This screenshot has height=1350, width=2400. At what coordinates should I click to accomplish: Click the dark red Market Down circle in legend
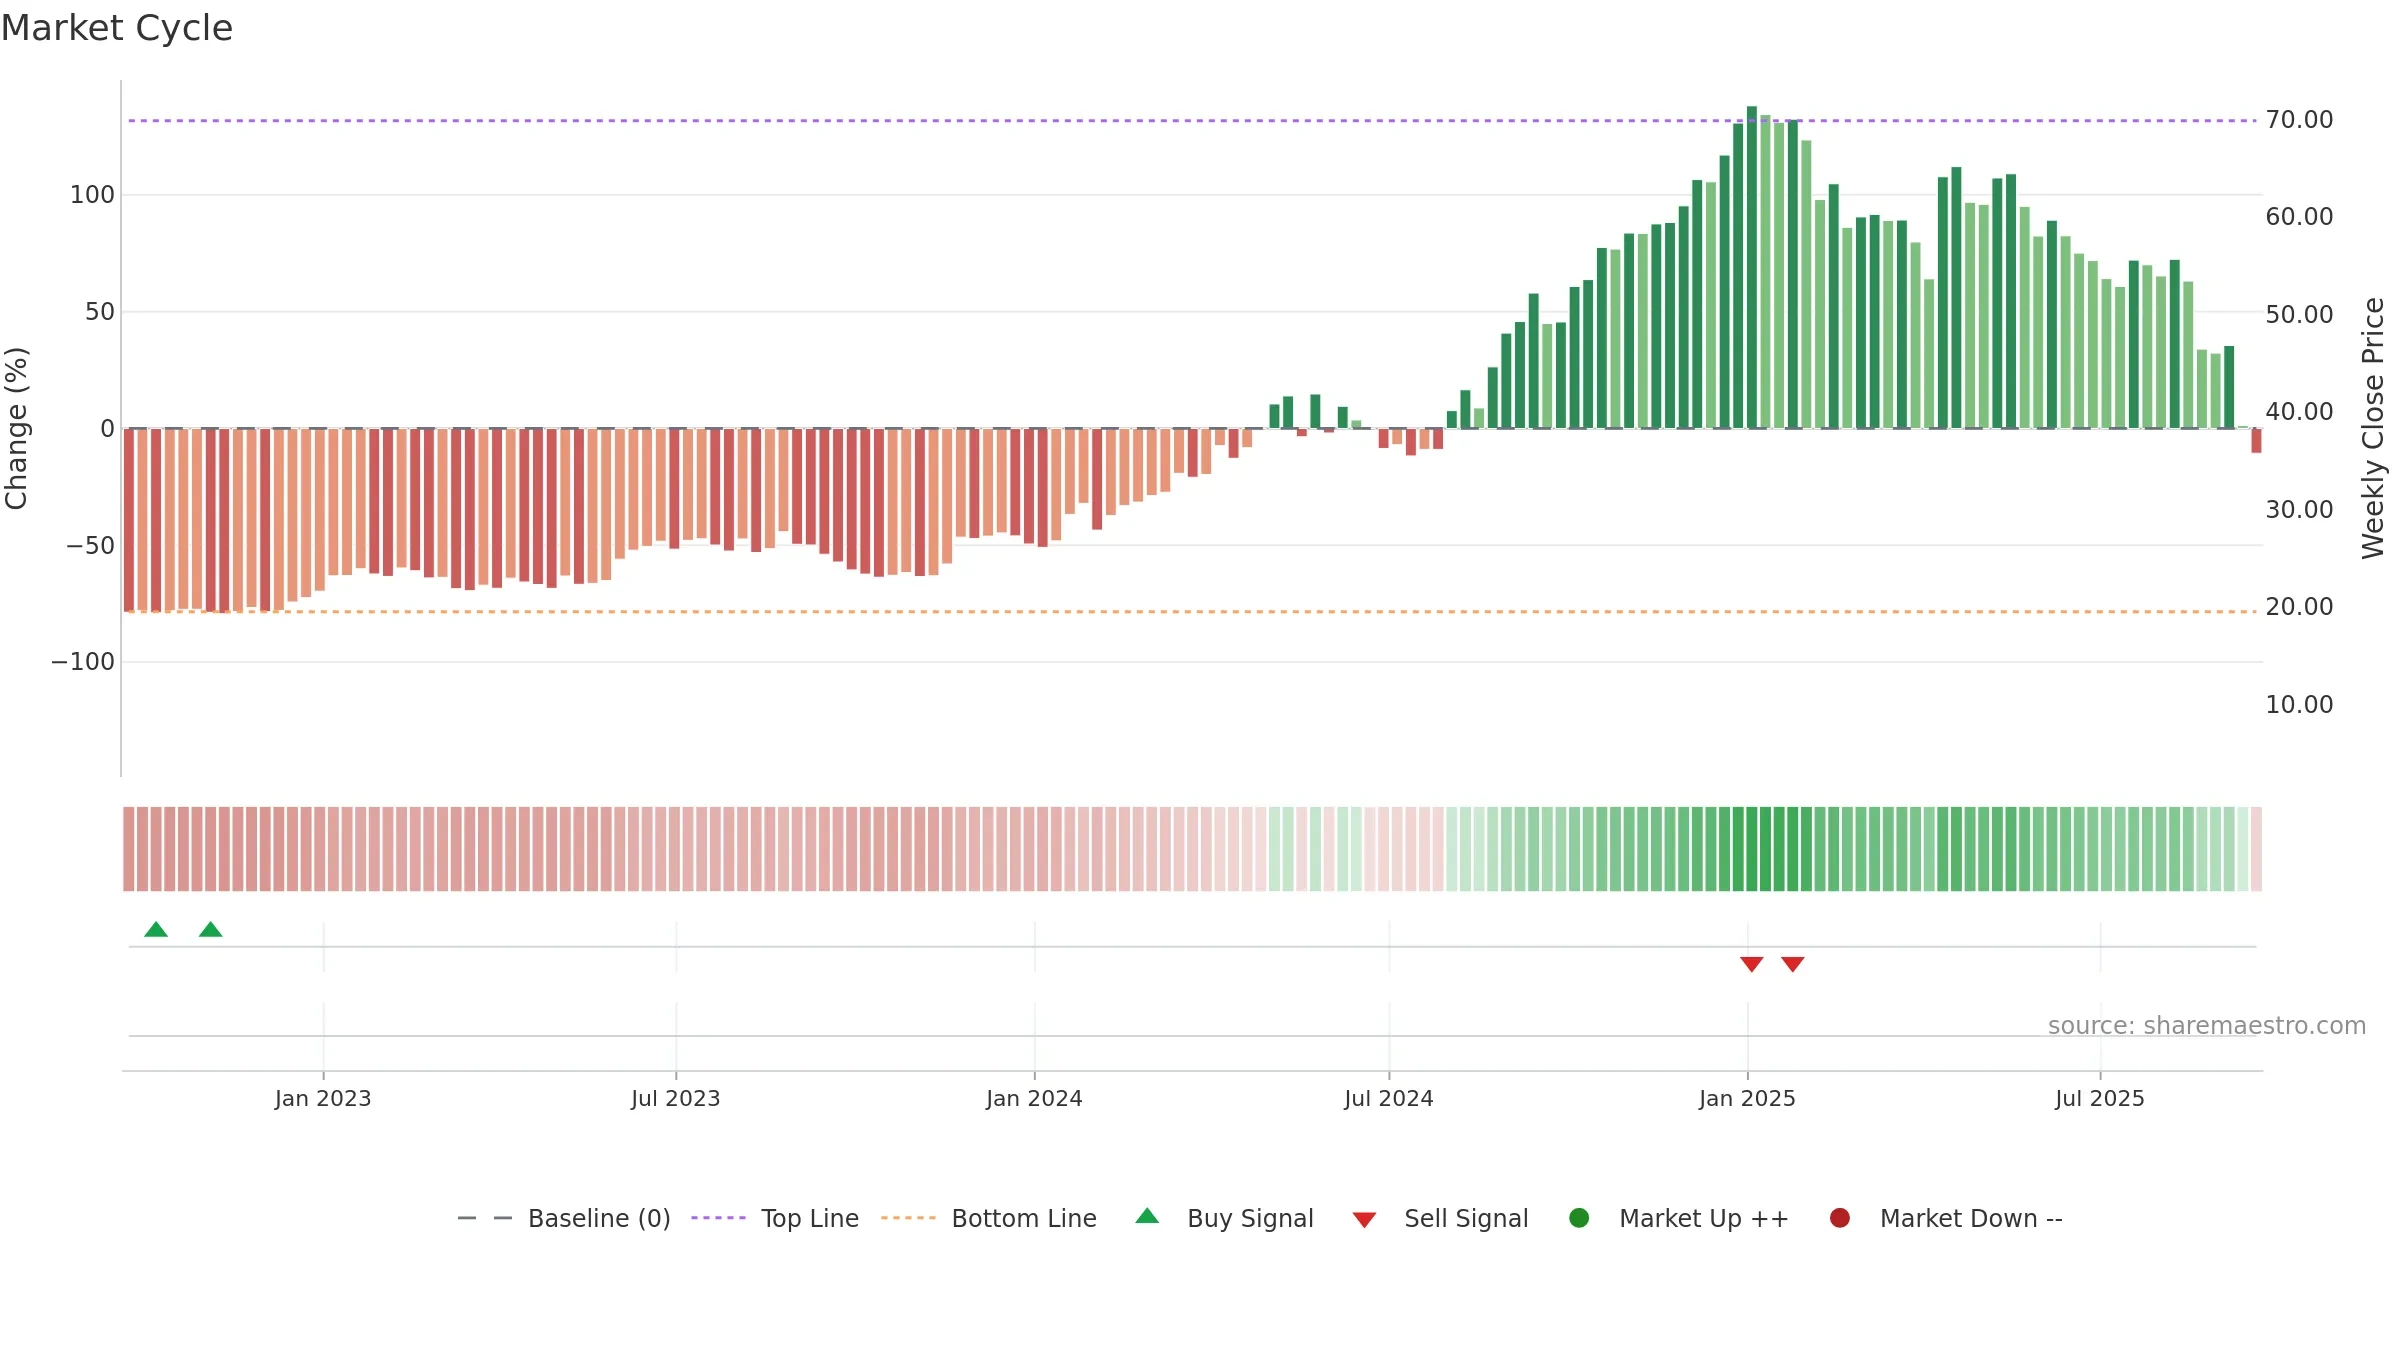tap(1839, 1217)
